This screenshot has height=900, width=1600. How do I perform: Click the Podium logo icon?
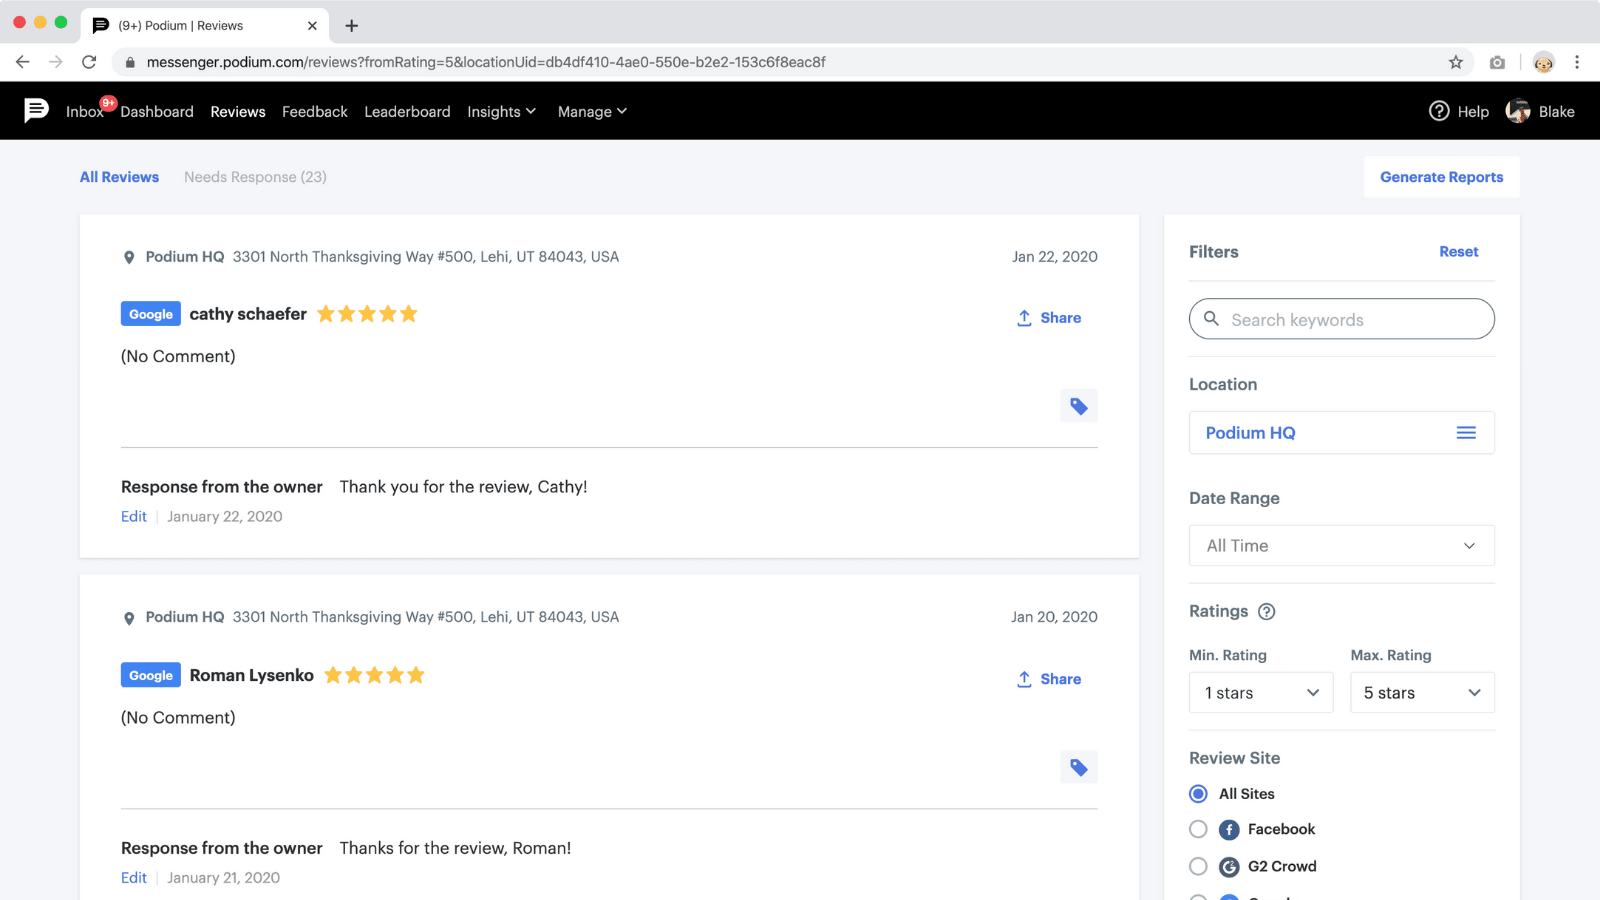pyautogui.click(x=36, y=110)
